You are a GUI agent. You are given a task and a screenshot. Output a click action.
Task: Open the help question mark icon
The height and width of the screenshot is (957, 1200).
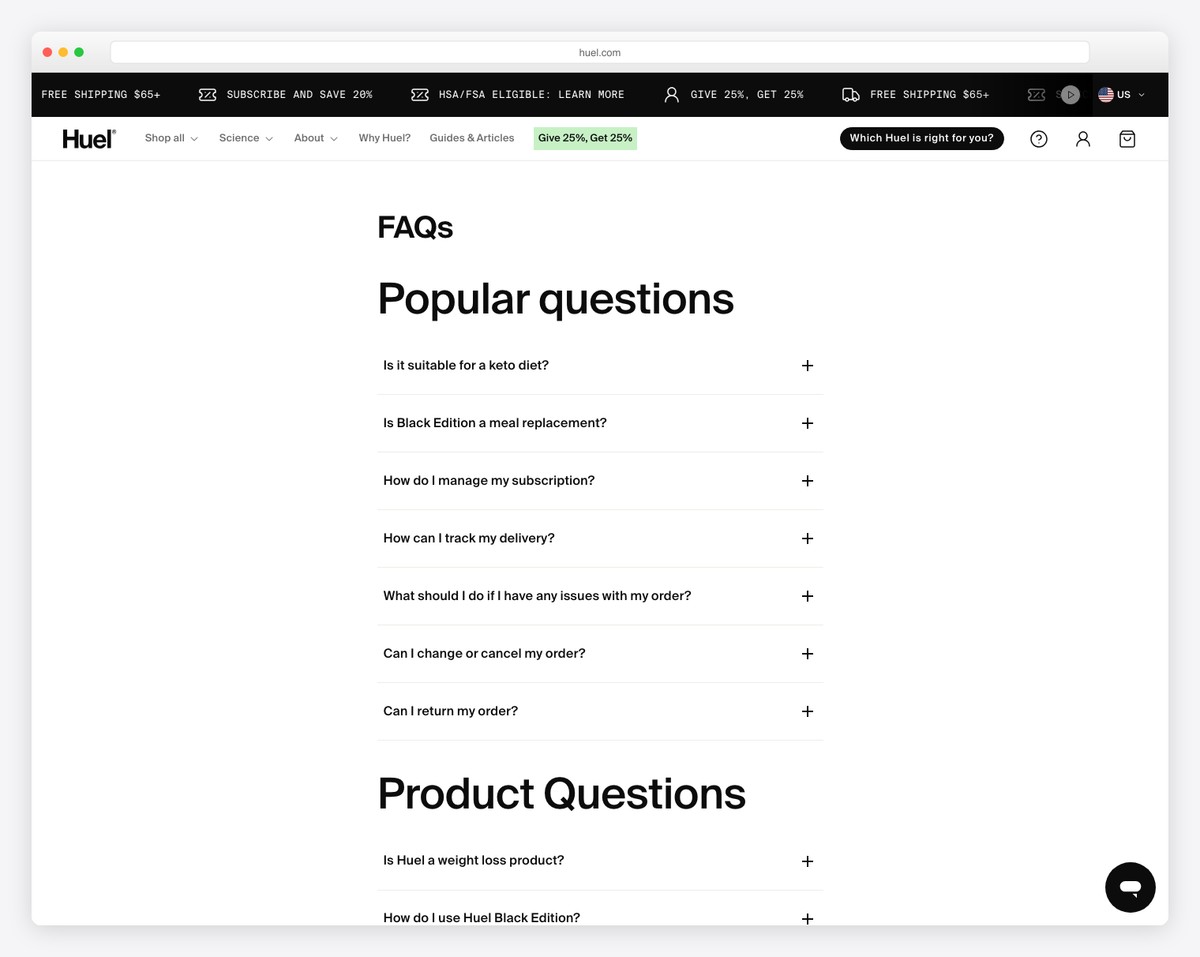tap(1038, 139)
